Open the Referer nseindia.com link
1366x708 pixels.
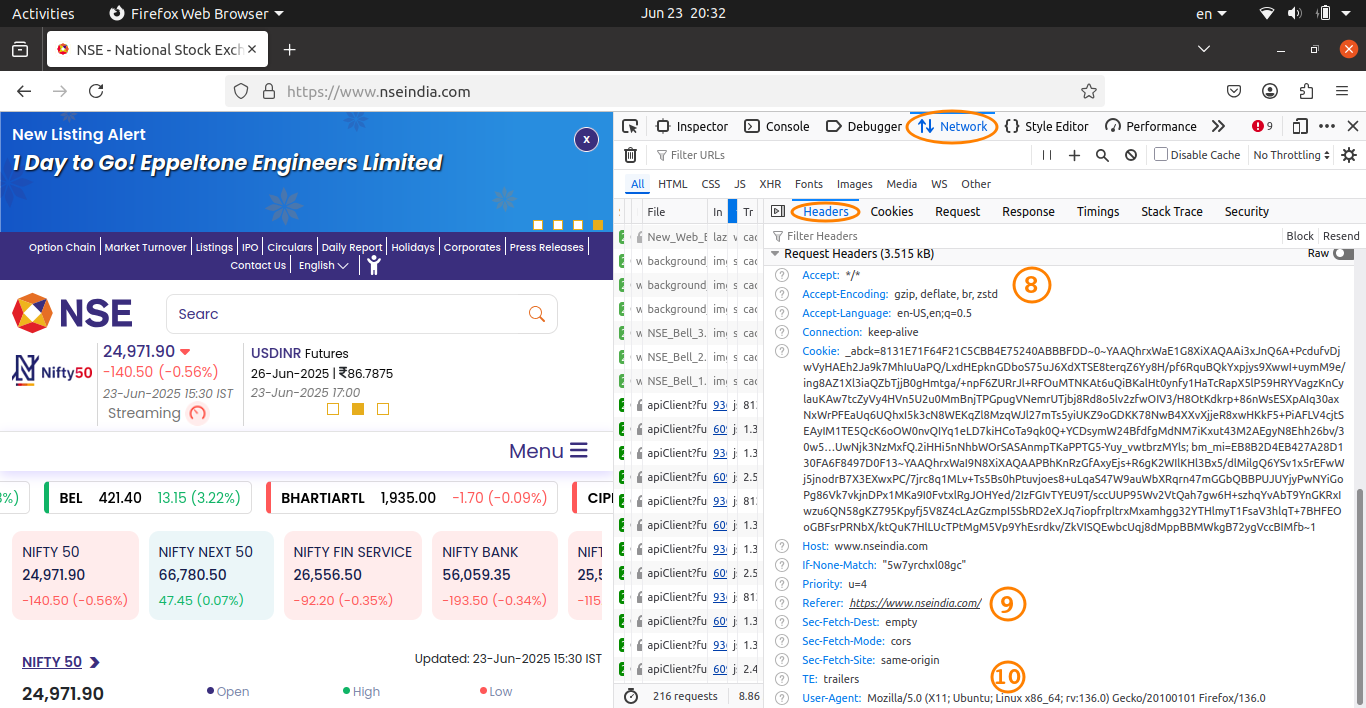pyautogui.click(x=915, y=603)
